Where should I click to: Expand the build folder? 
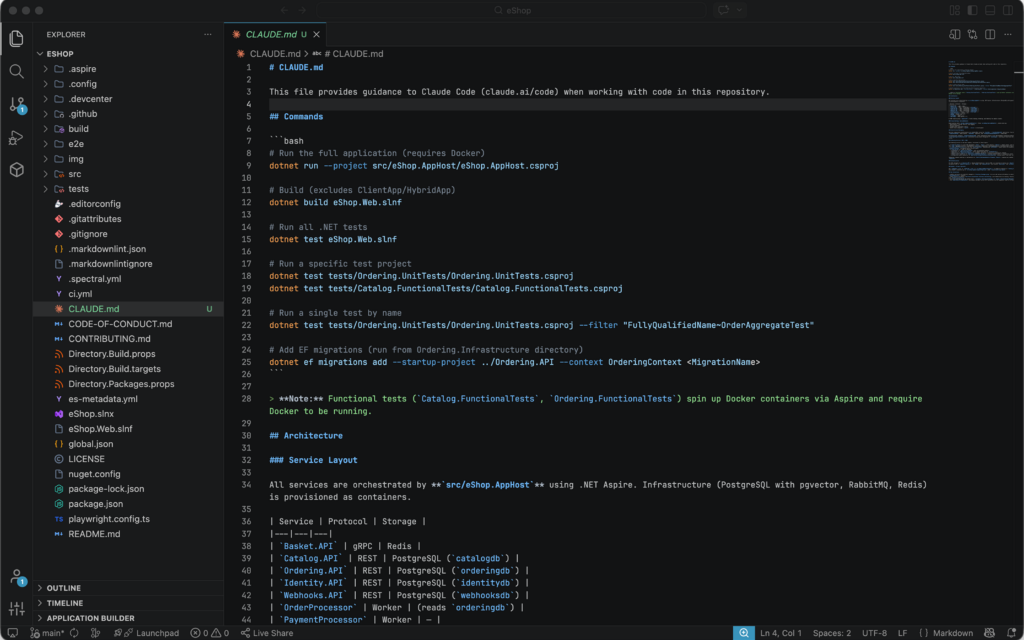(x=128, y=129)
